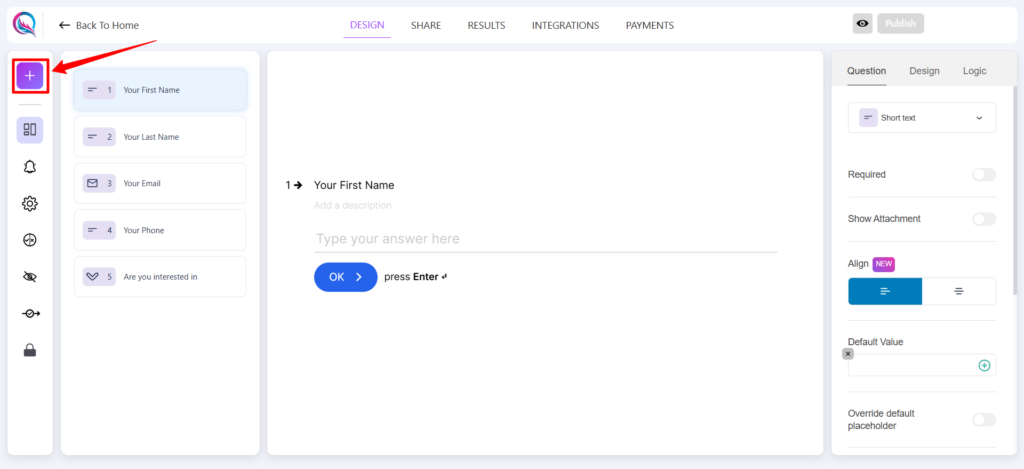Open the layout panel icon in sidebar
The height and width of the screenshot is (469, 1024).
click(x=30, y=130)
